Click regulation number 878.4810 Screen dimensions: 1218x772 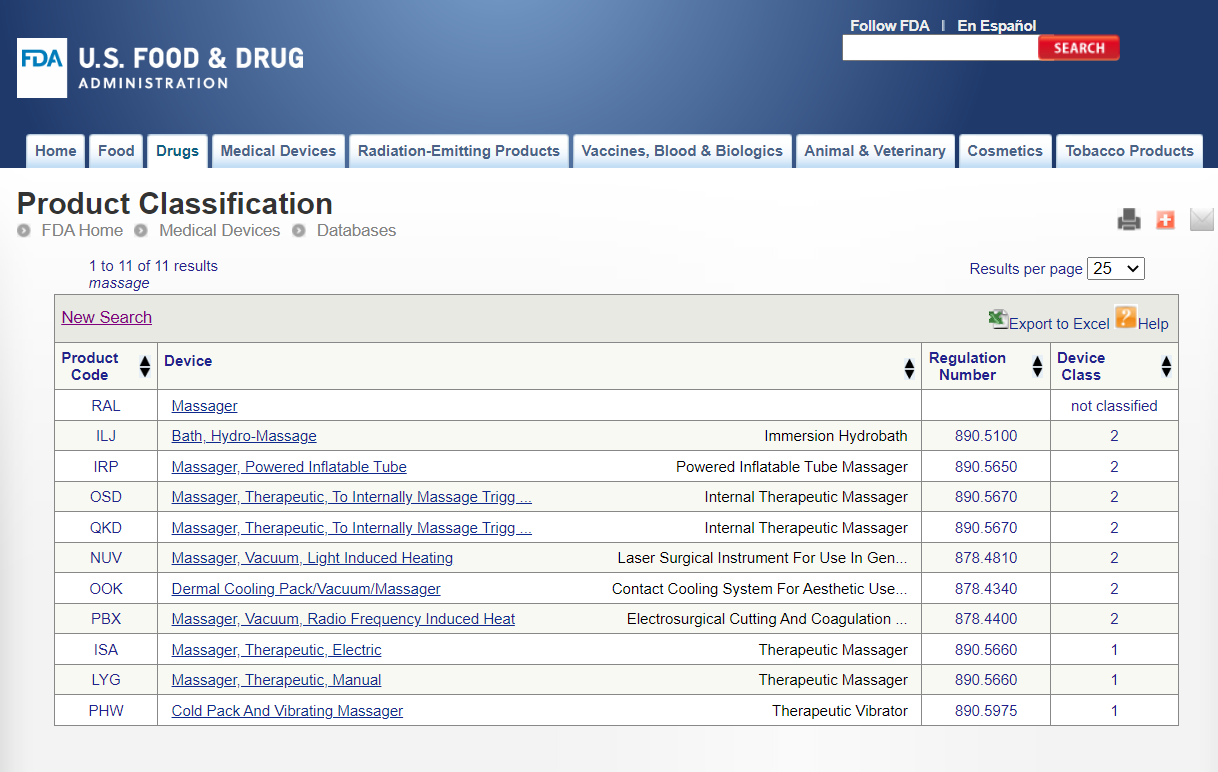point(986,558)
